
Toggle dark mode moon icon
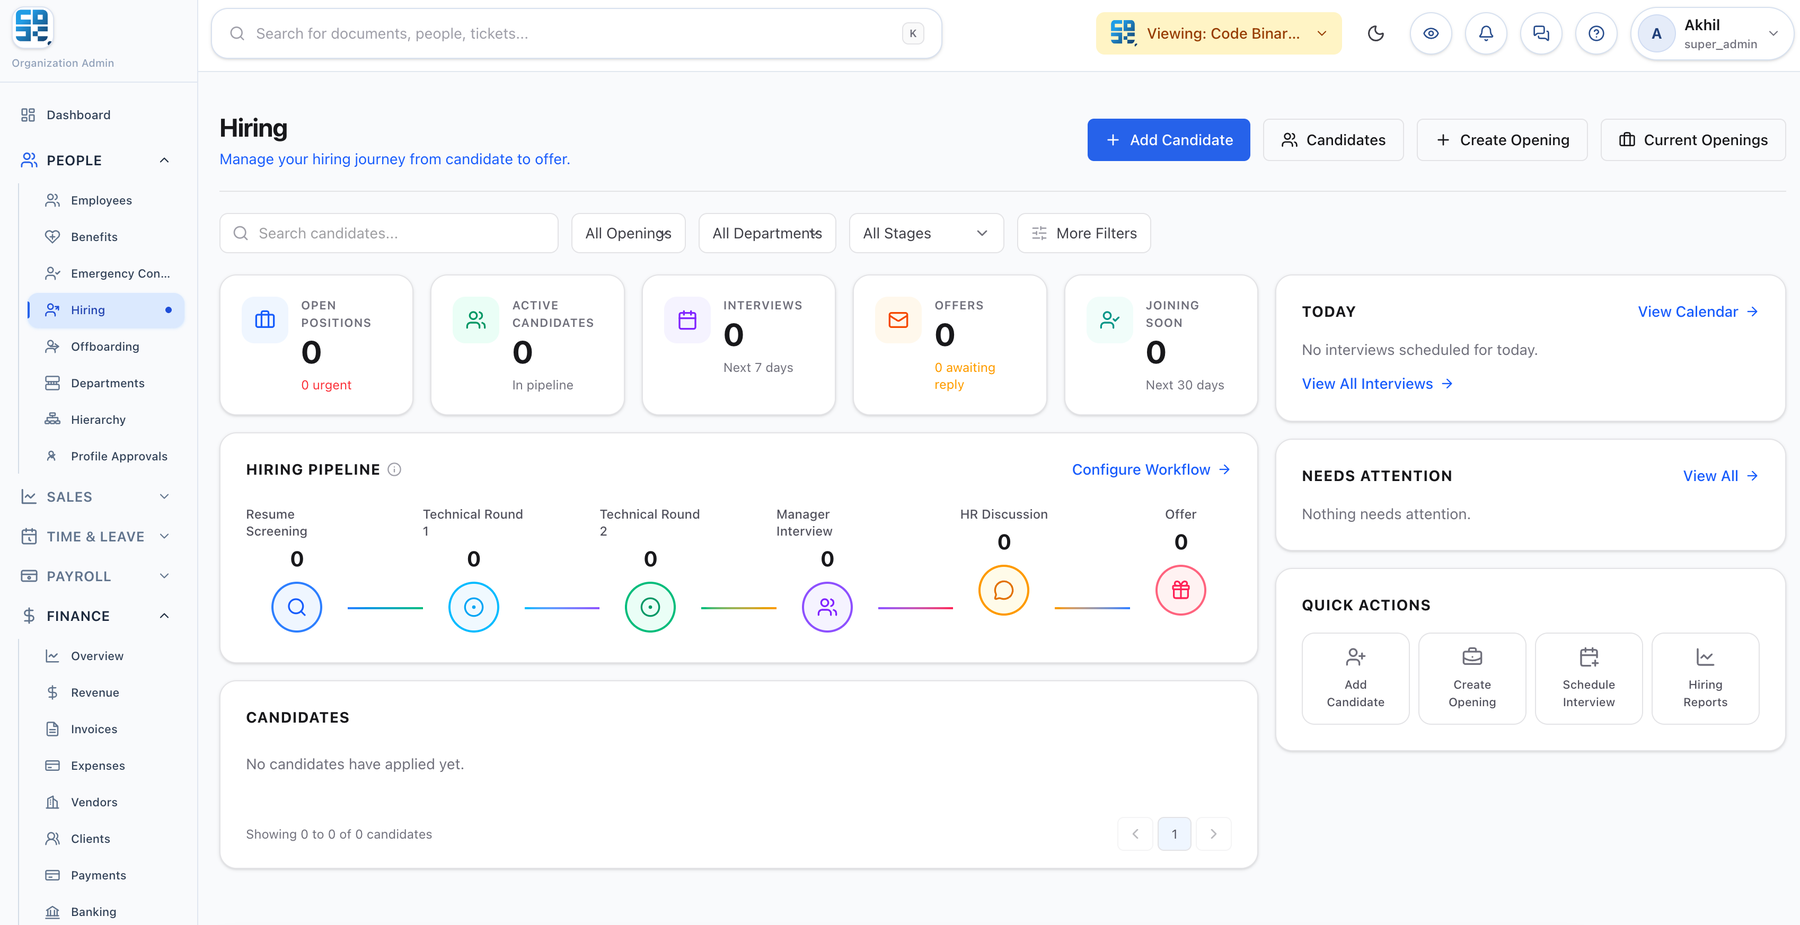(1376, 33)
